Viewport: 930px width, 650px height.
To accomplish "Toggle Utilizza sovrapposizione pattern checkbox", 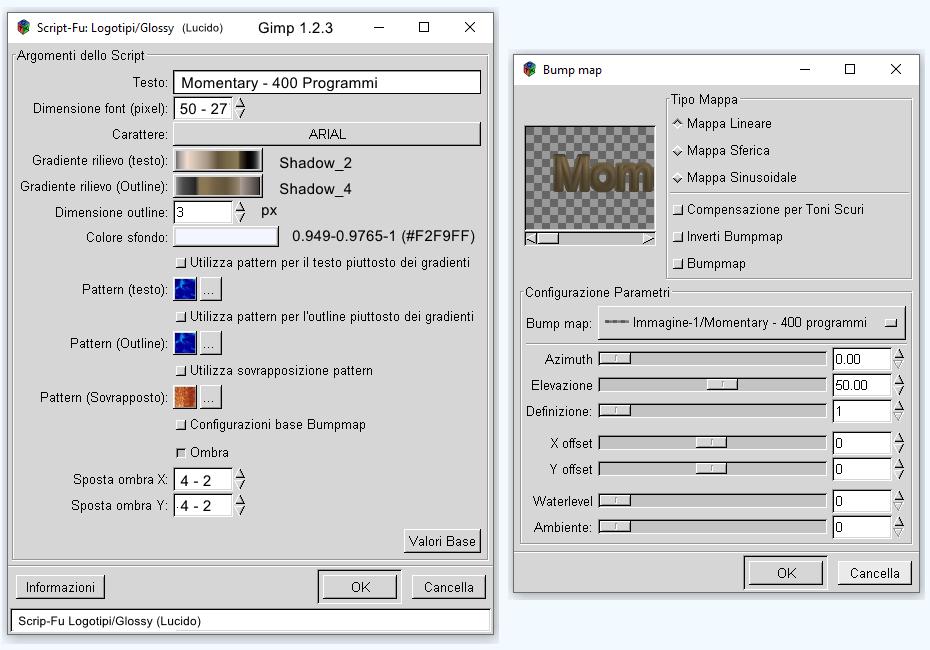I will (181, 371).
